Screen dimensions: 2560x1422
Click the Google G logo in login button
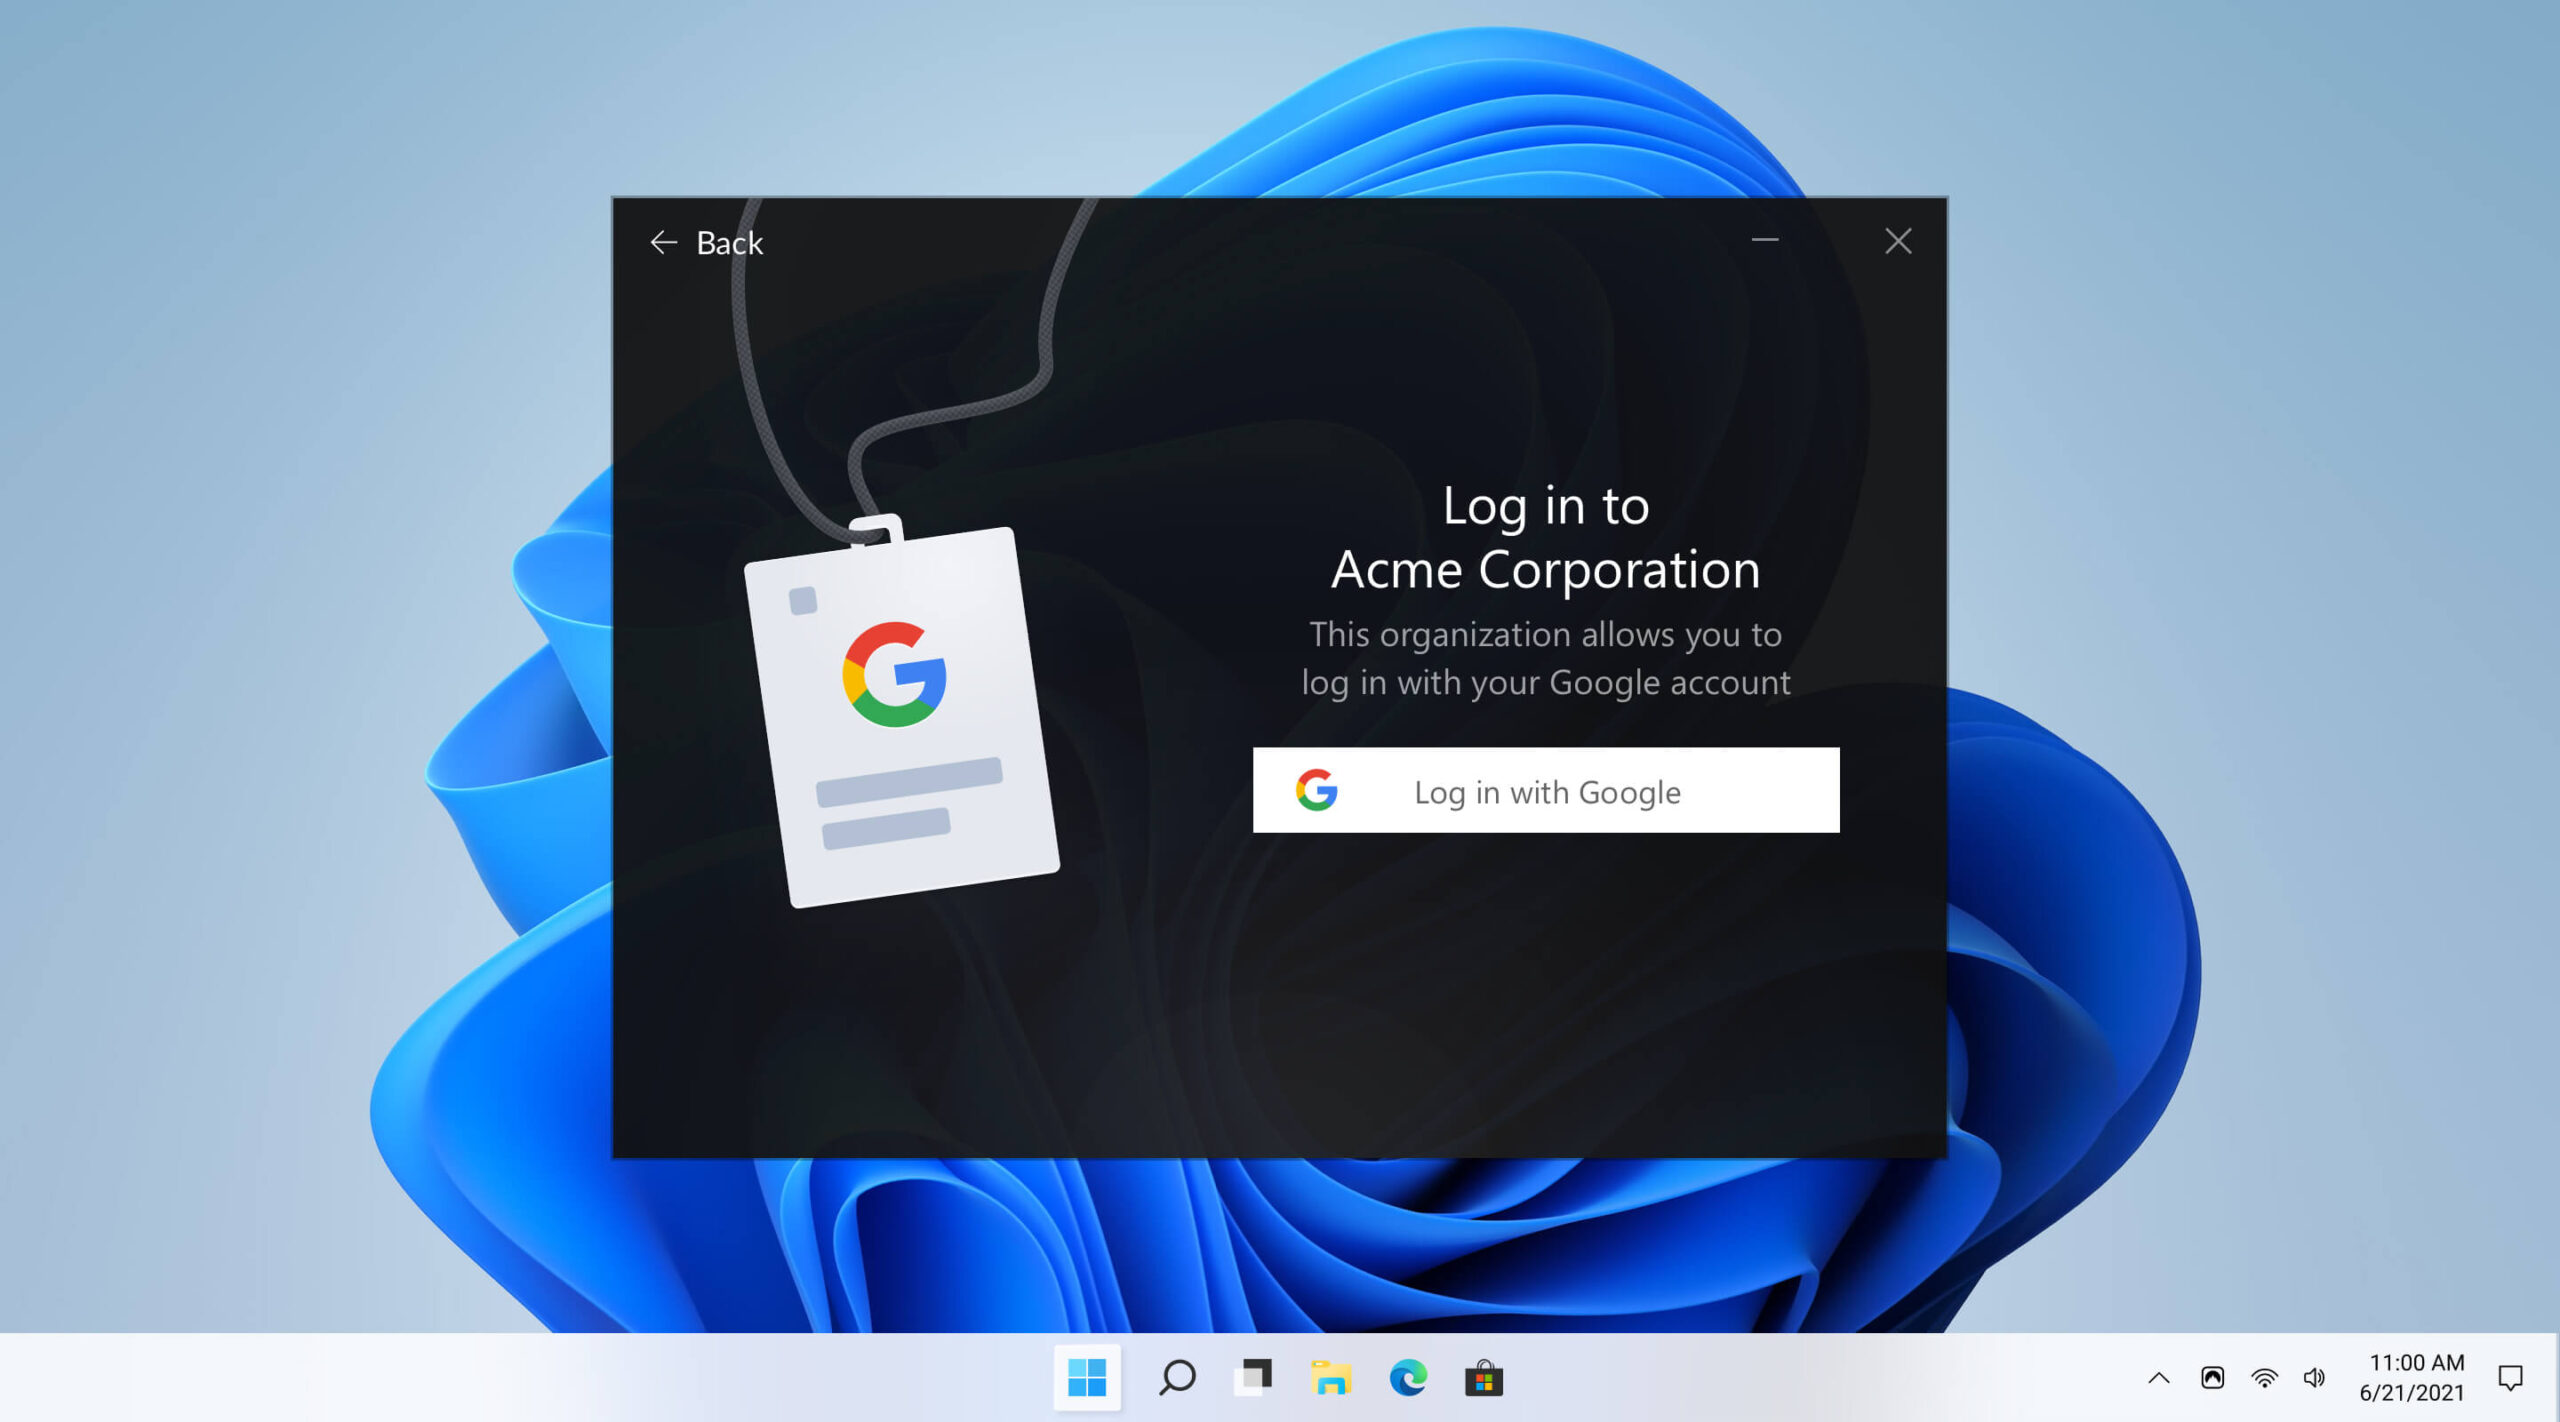pos(1316,790)
